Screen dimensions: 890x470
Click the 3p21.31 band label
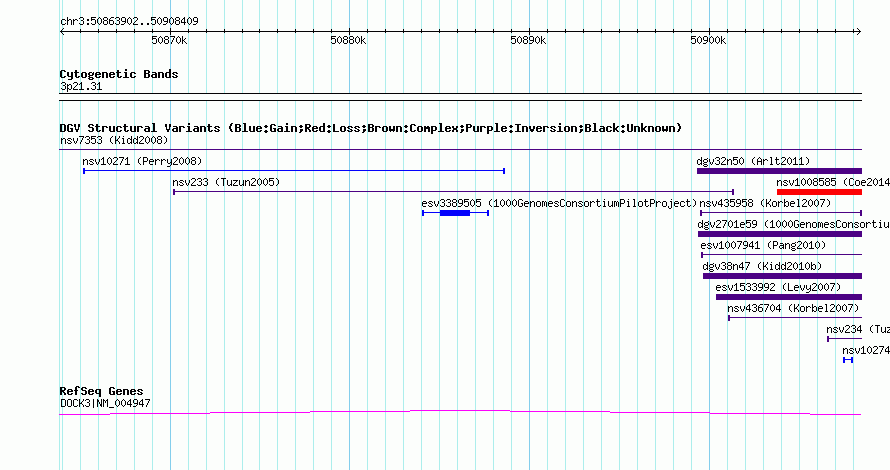point(81,87)
